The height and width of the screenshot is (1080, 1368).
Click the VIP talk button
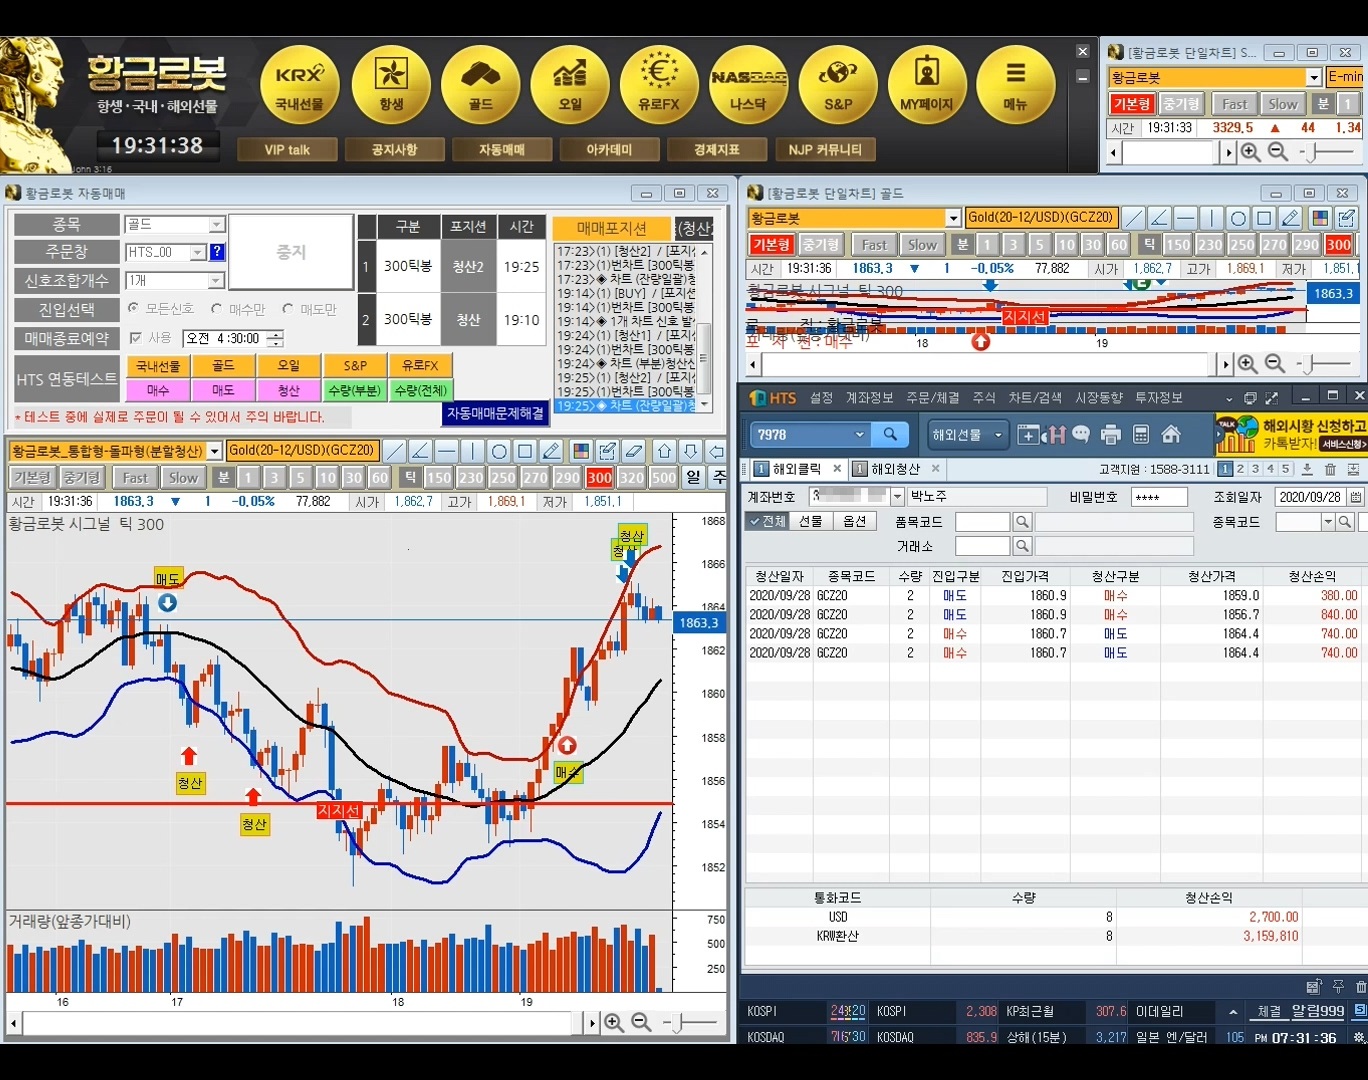(x=287, y=150)
